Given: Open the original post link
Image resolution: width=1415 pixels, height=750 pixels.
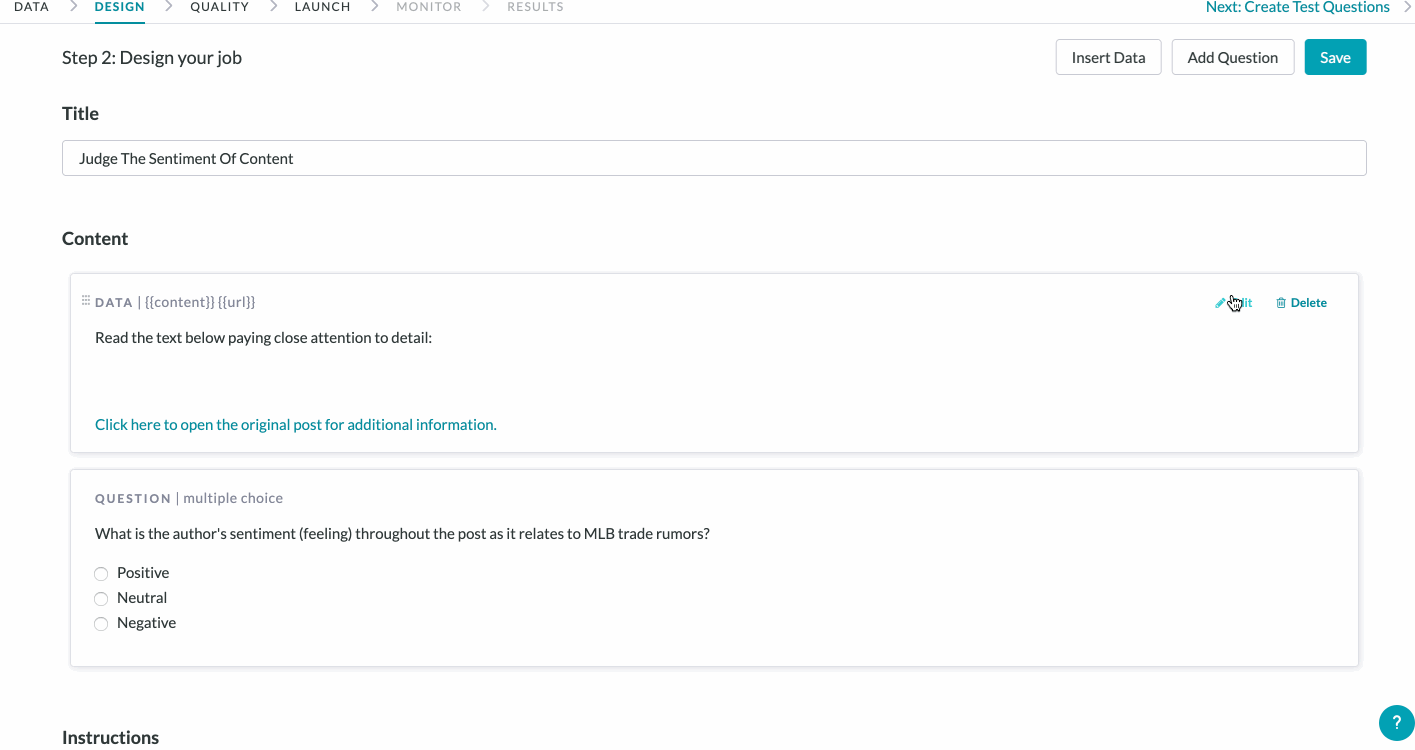Looking at the screenshot, I should (295, 425).
